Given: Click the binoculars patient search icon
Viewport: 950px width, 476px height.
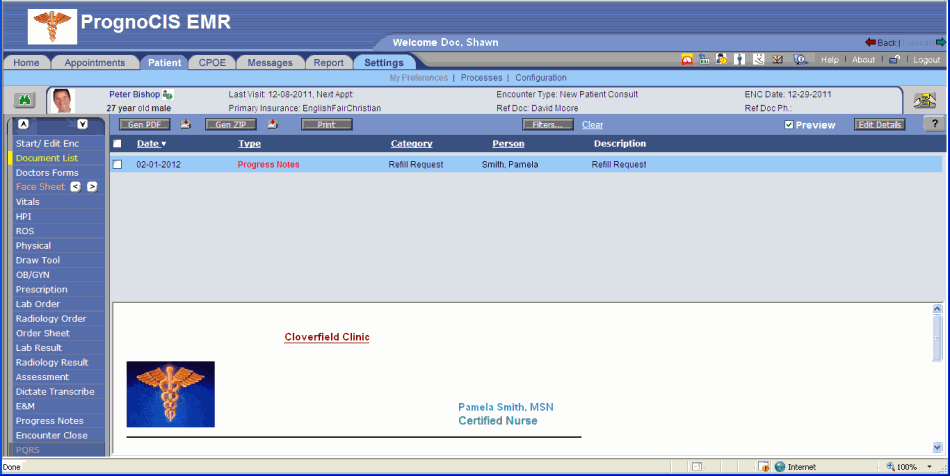Looking at the screenshot, I should point(24,100).
